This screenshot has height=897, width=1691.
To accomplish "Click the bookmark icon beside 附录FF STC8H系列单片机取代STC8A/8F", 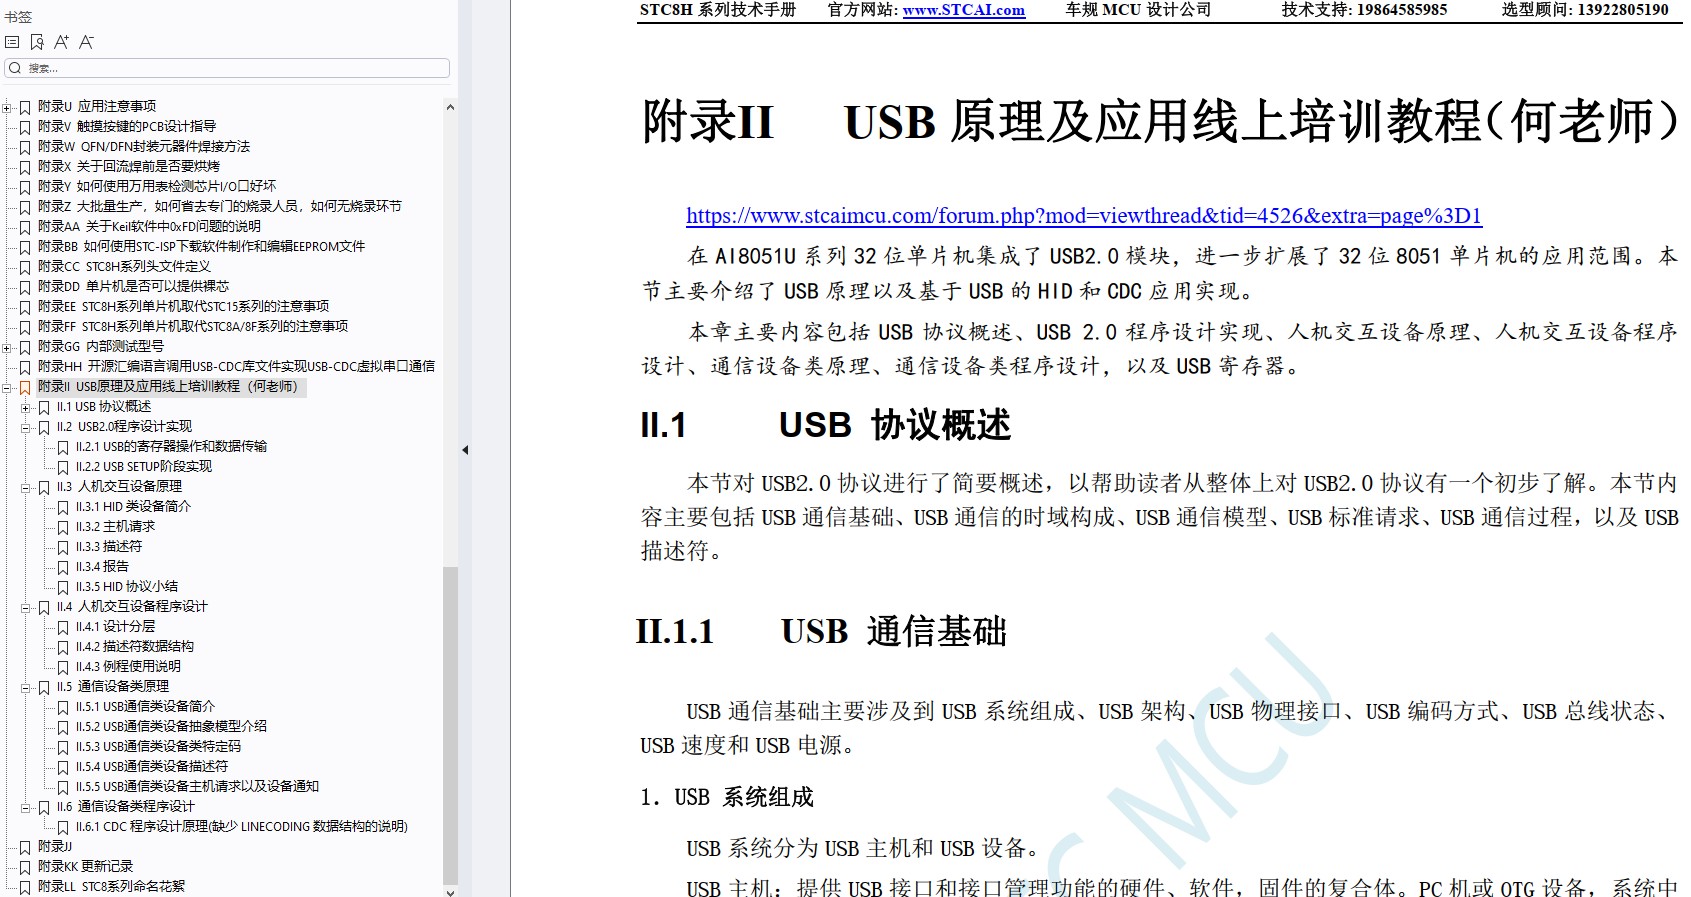I will (25, 327).
